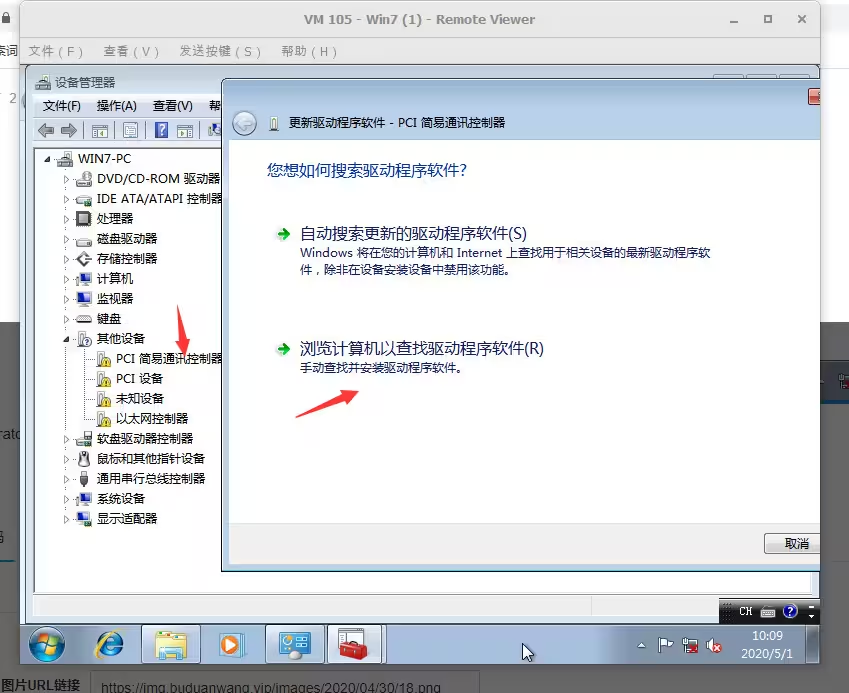
Task: Select PCI 简易通讯控制器 device
Action: click(168, 359)
